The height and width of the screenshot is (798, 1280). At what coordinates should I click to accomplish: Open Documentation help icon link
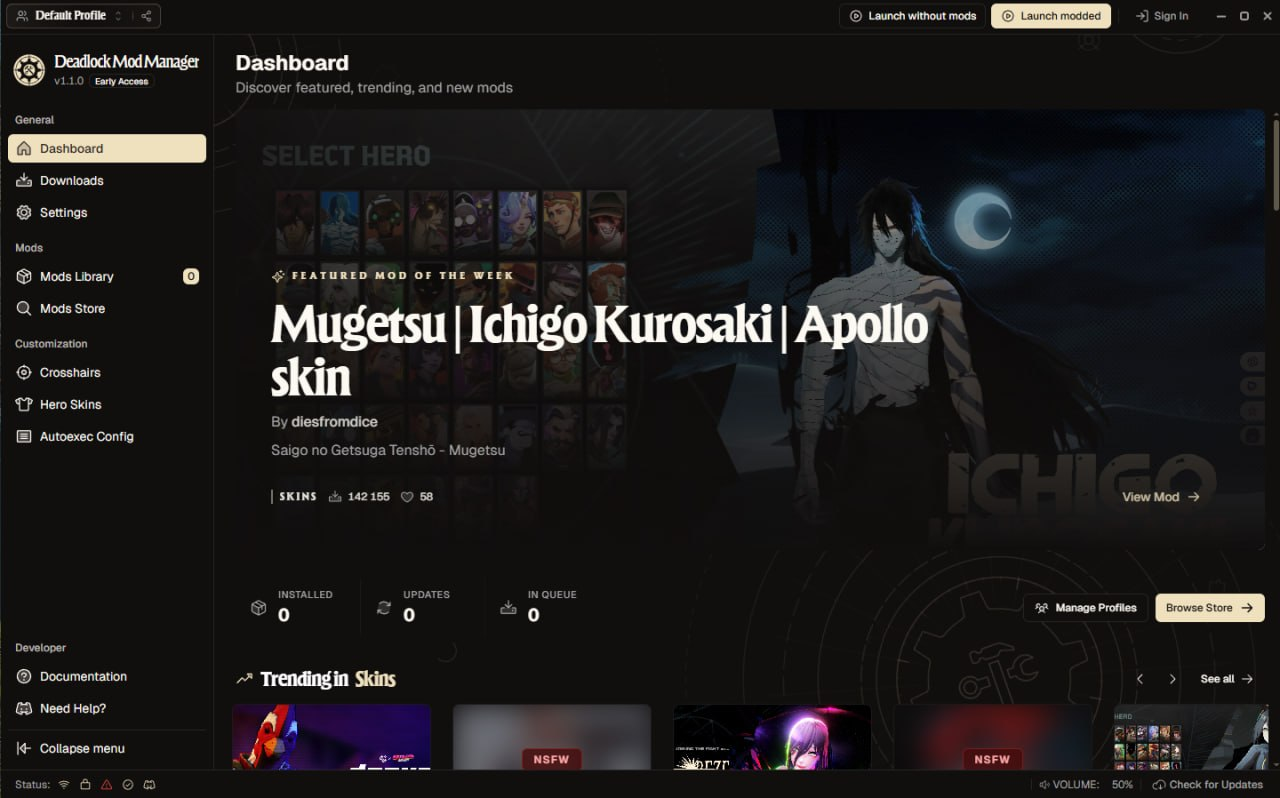click(24, 676)
